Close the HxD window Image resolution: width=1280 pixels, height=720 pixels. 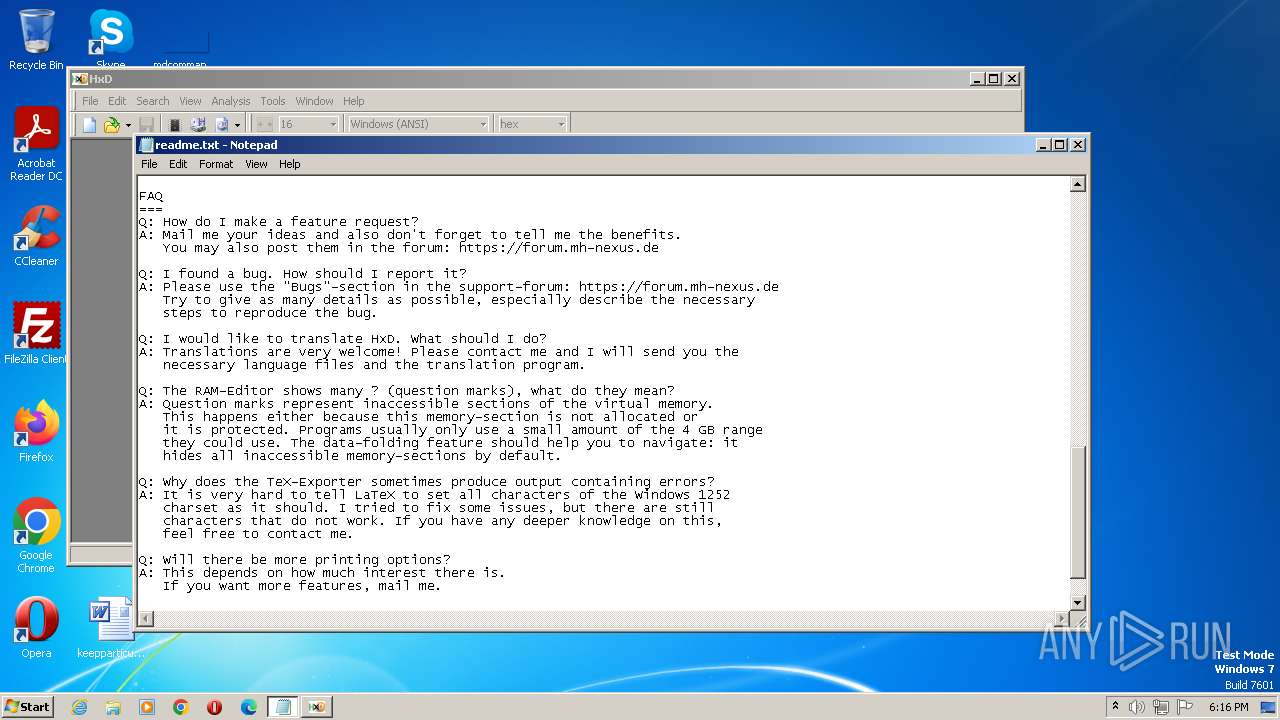[x=1012, y=79]
